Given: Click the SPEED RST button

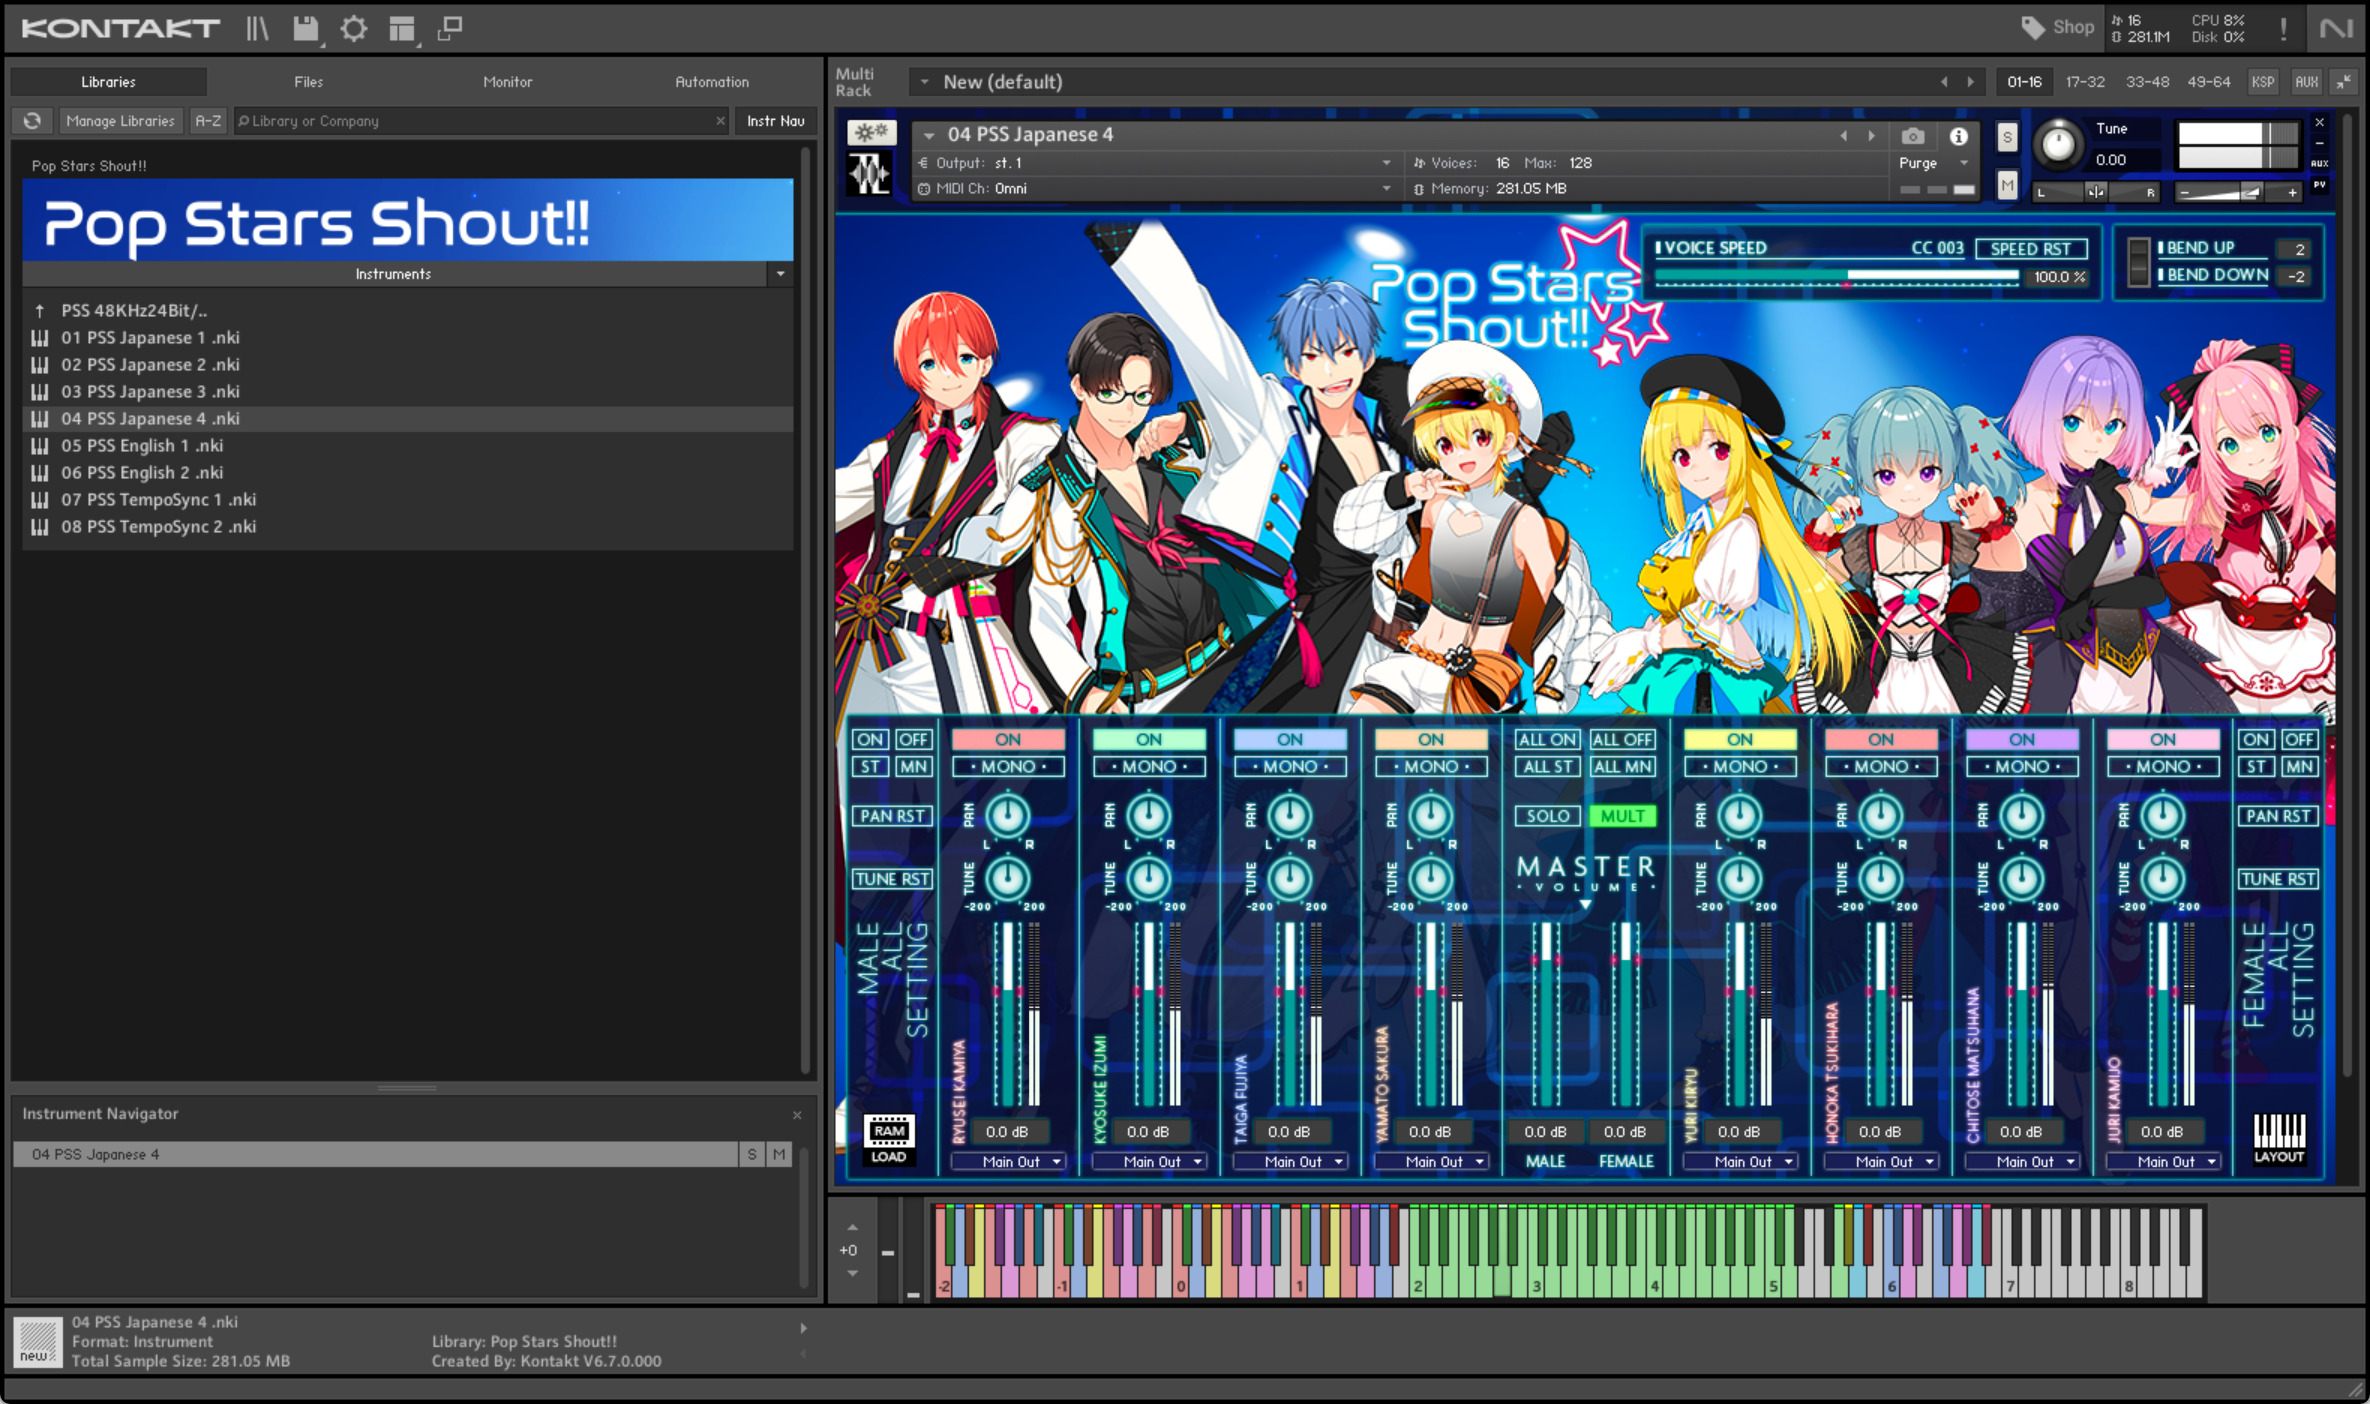Looking at the screenshot, I should 2030,248.
